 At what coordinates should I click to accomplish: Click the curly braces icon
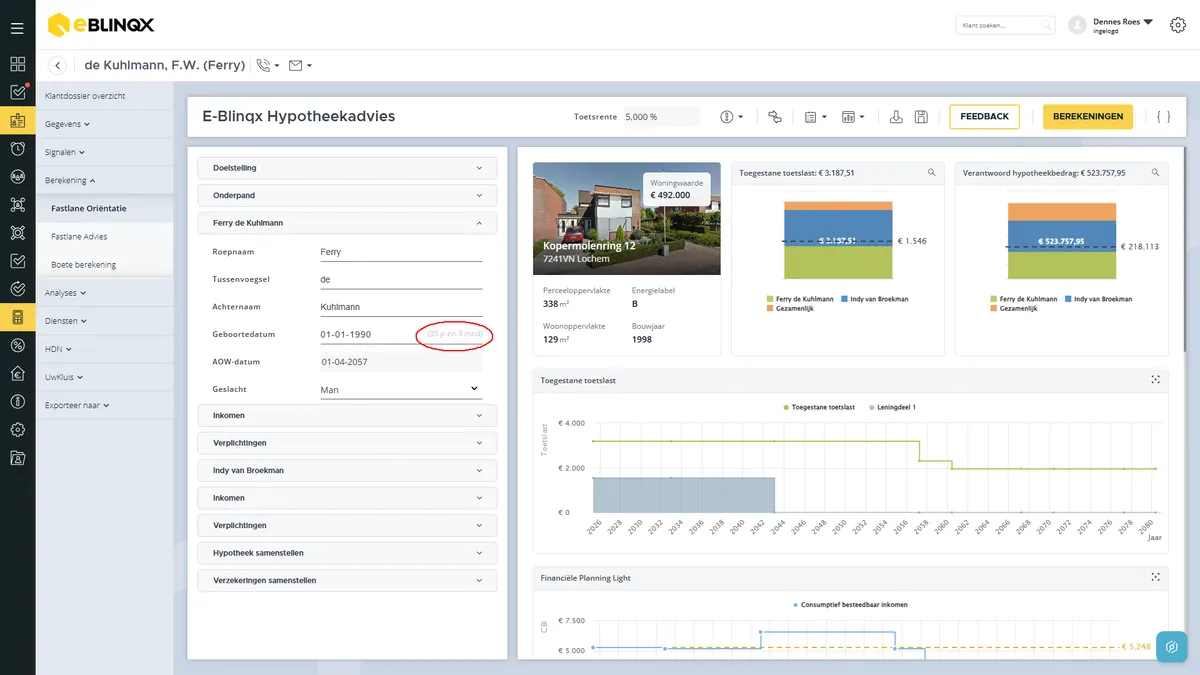click(1163, 117)
